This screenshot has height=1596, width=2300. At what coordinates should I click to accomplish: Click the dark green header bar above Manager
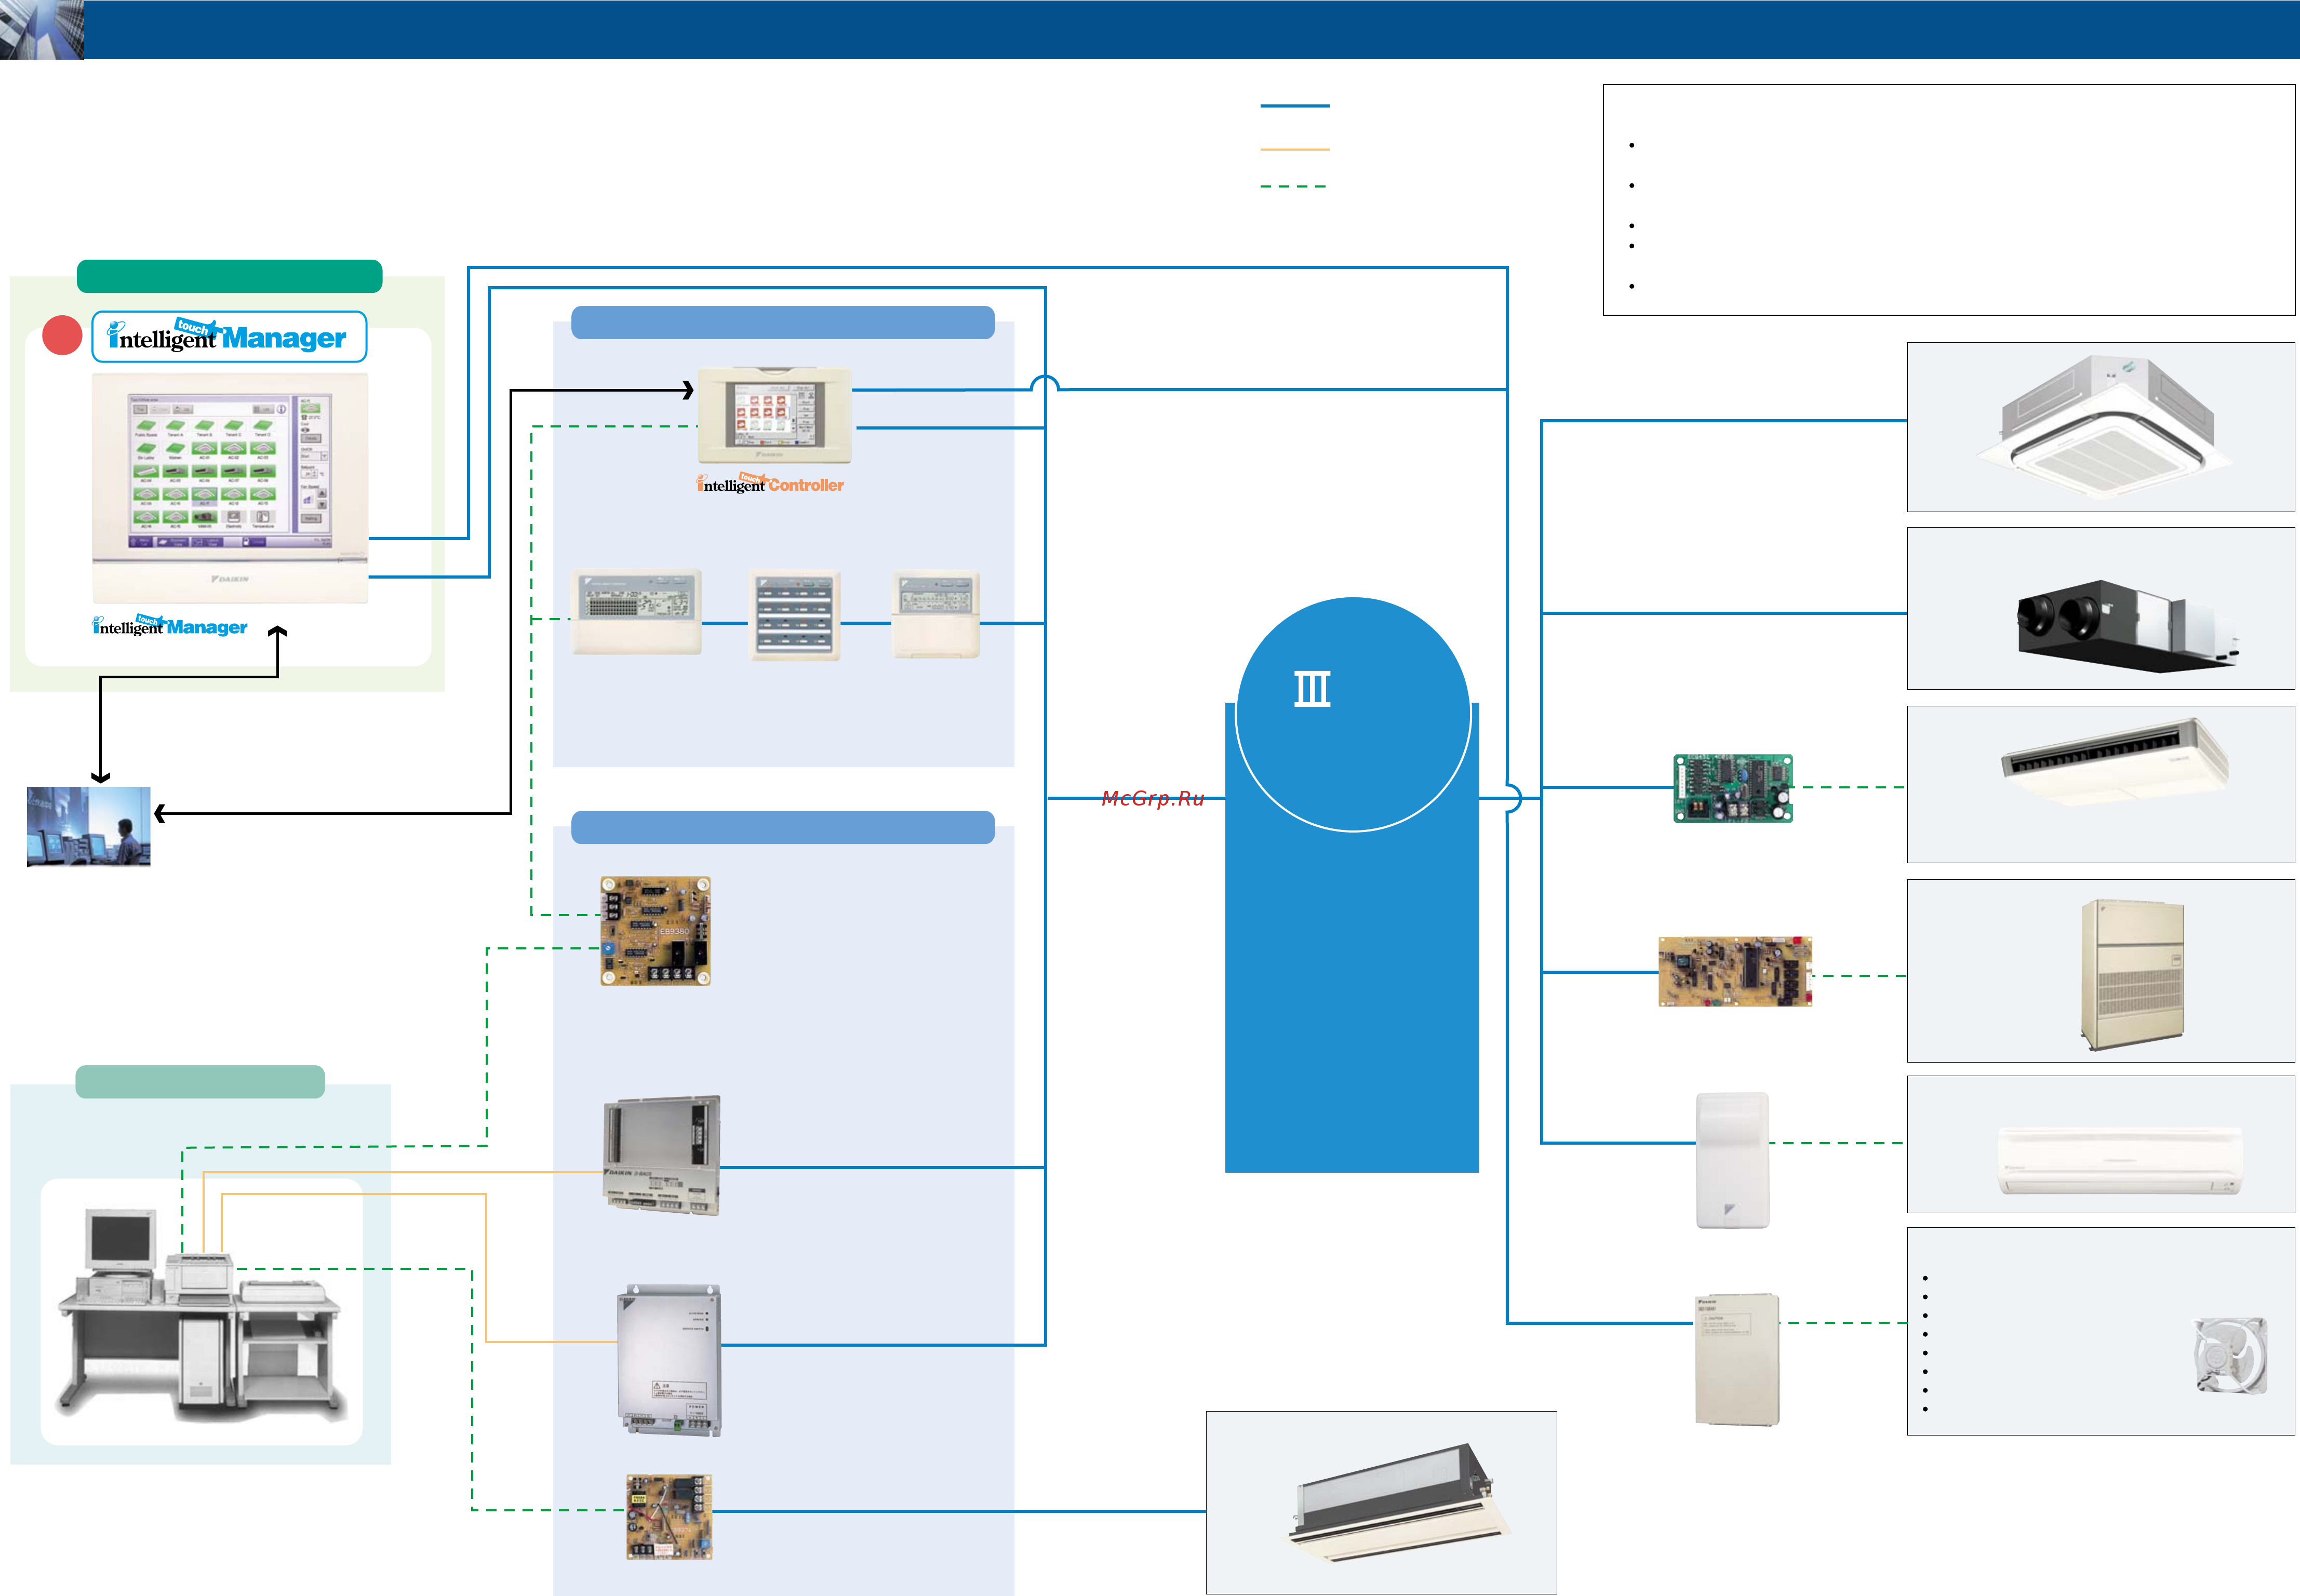coord(229,276)
